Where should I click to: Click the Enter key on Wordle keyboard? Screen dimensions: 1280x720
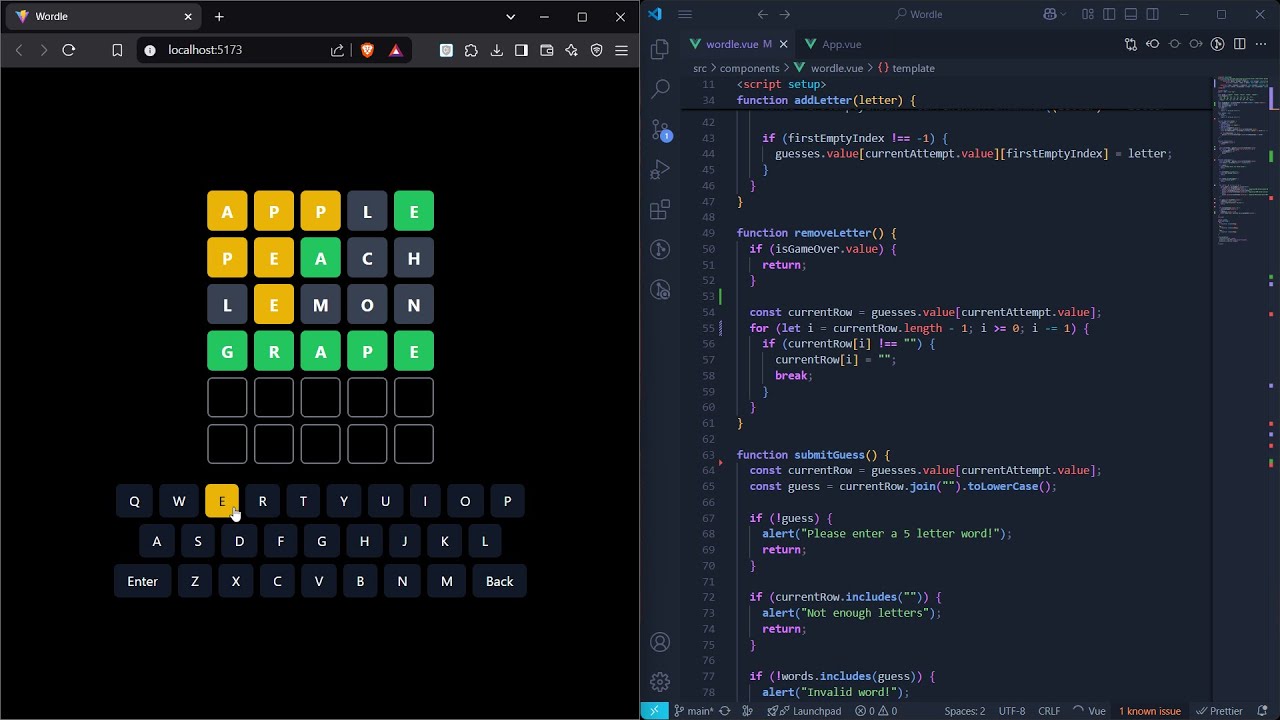point(142,581)
